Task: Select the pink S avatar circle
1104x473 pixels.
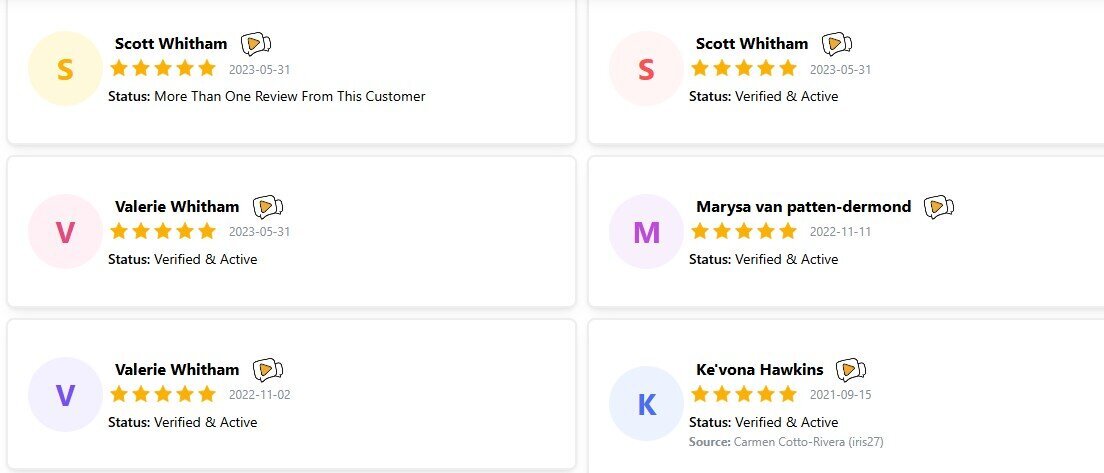Action: [x=646, y=69]
